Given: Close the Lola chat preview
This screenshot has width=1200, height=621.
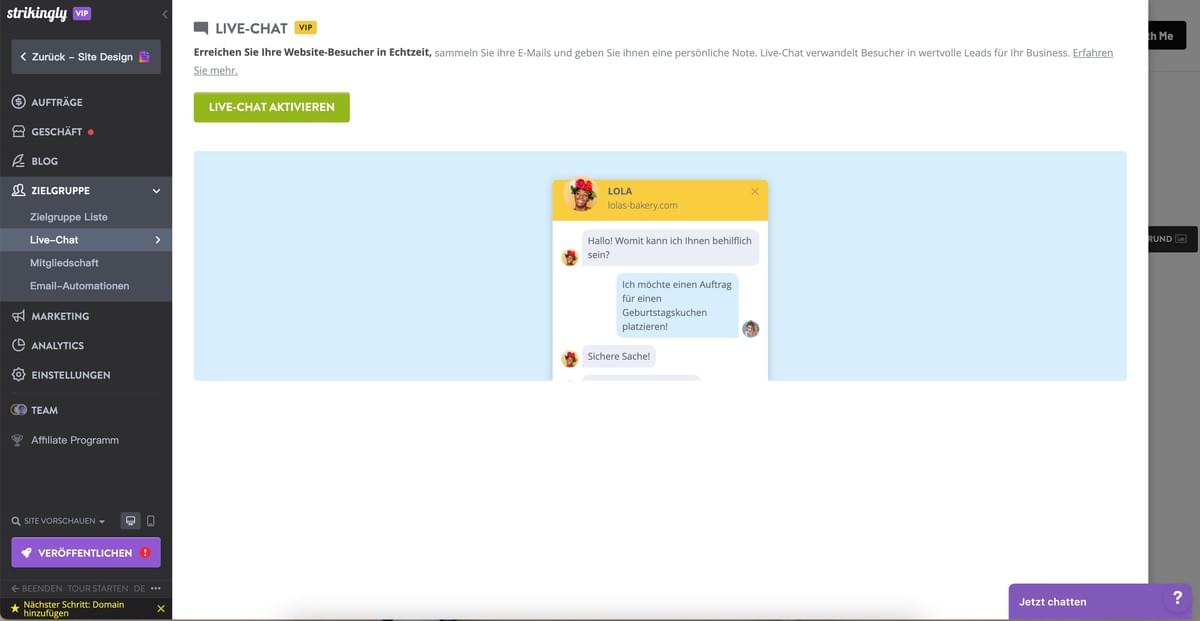Looking at the screenshot, I should click(x=755, y=191).
